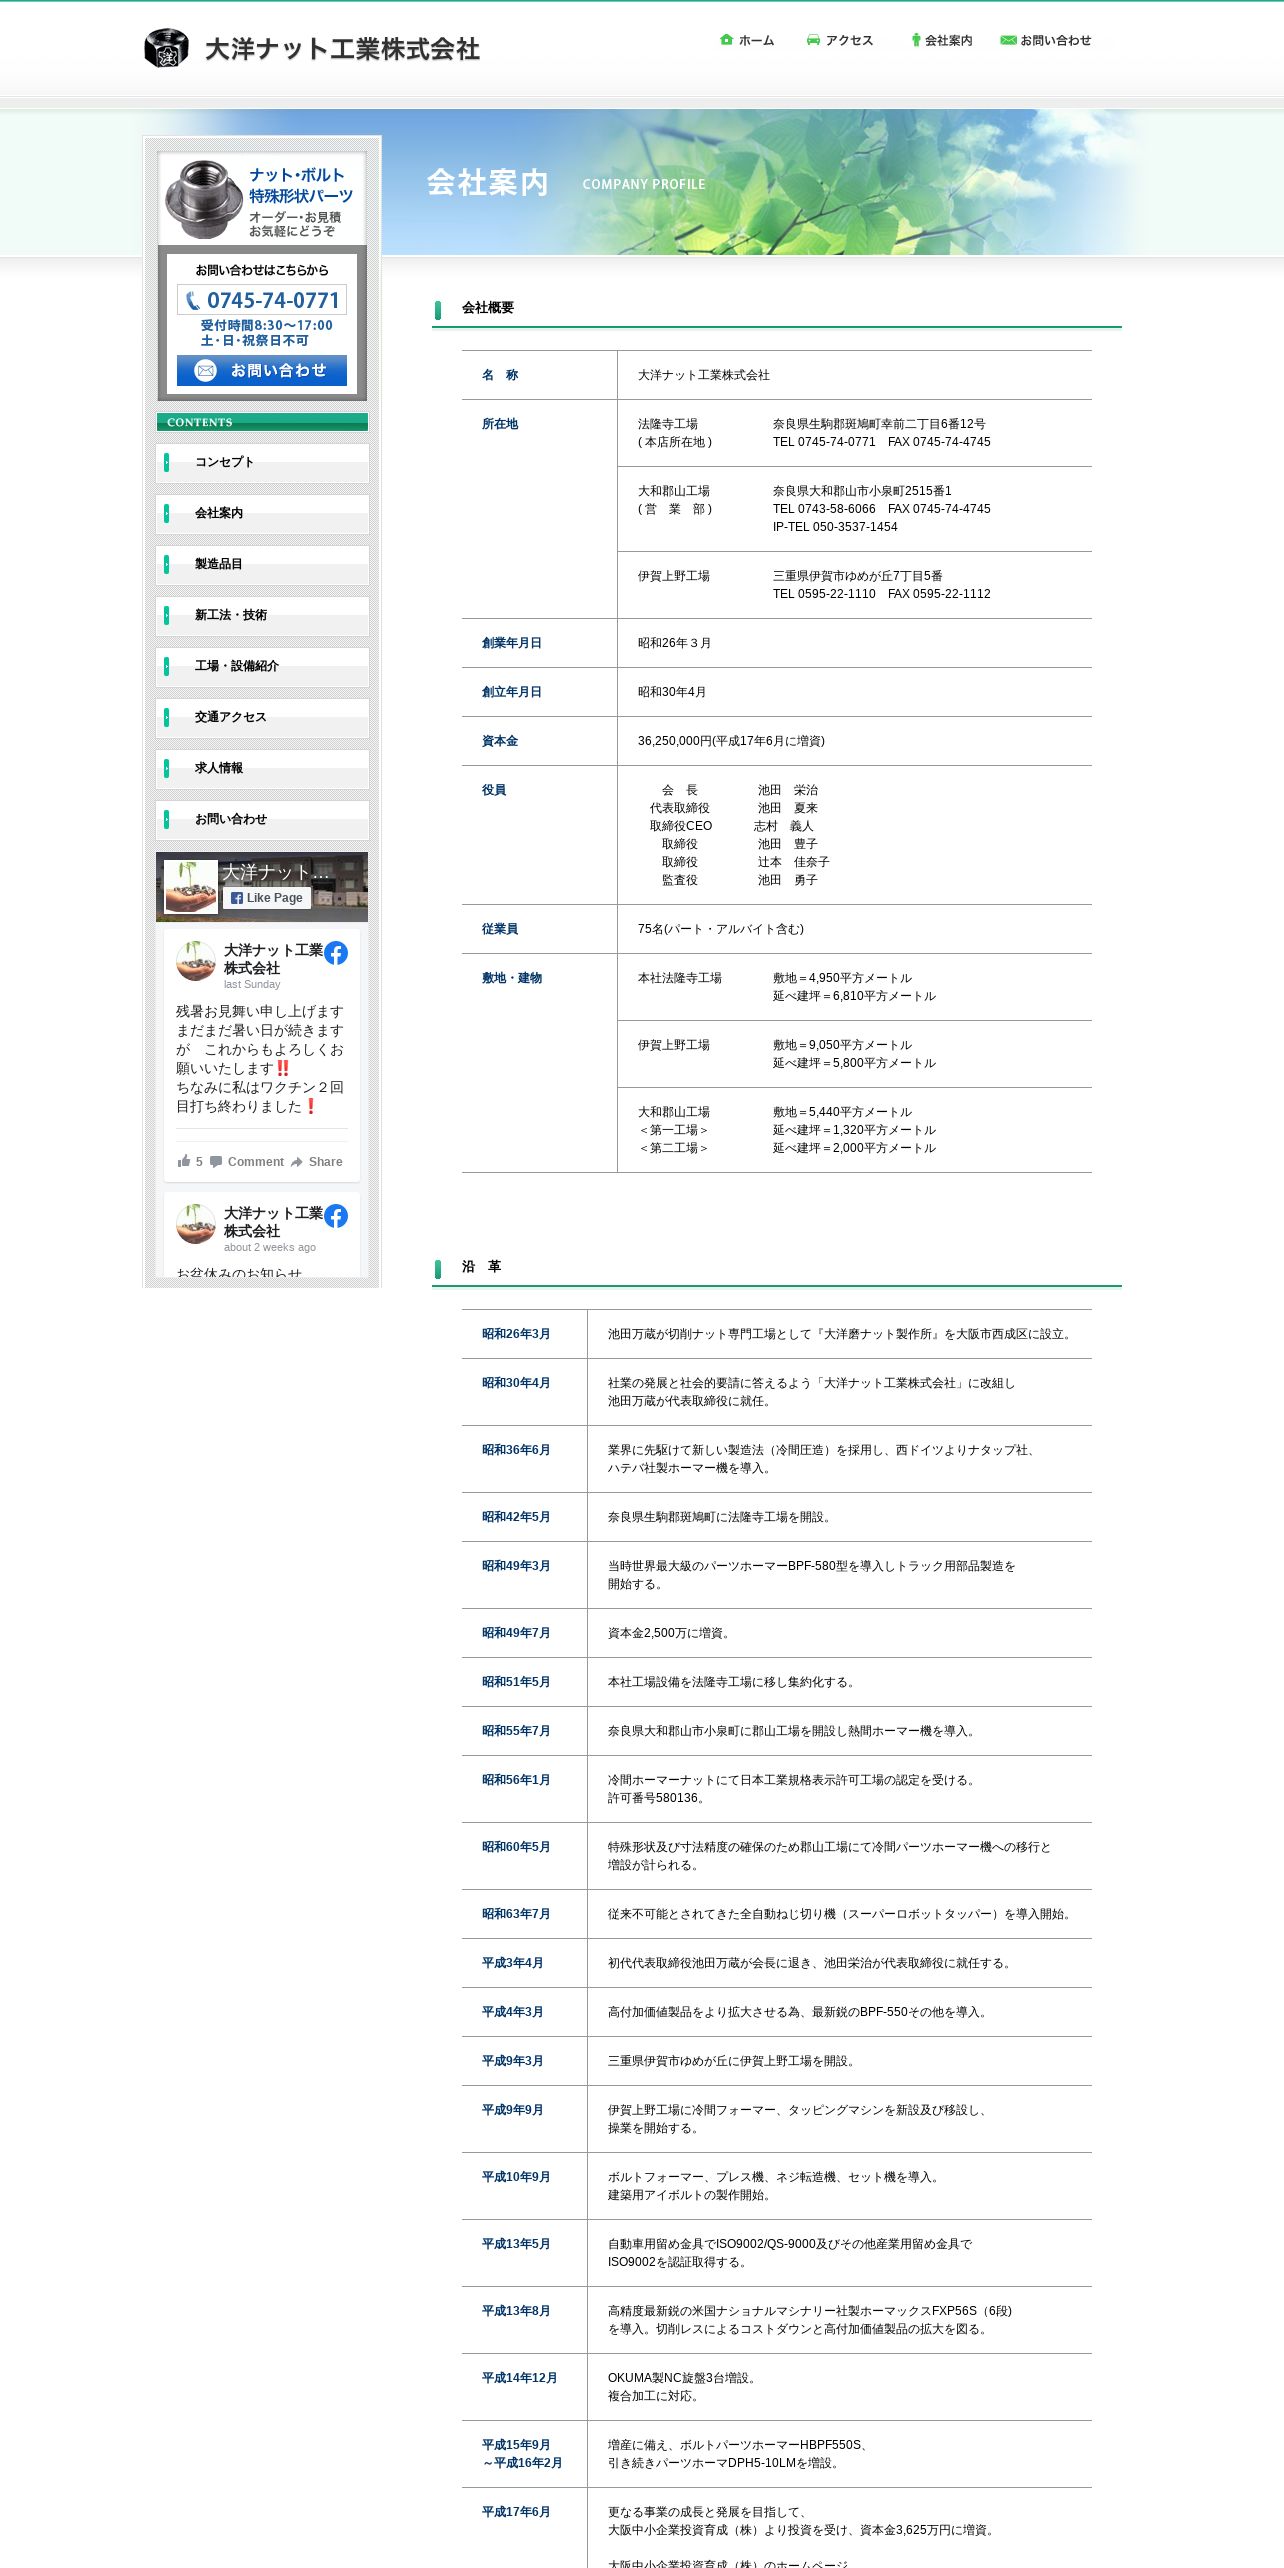The height and width of the screenshot is (2568, 1284).
Task: Click the share arrow icon on Facebook post
Action: pyautogui.click(x=296, y=1162)
